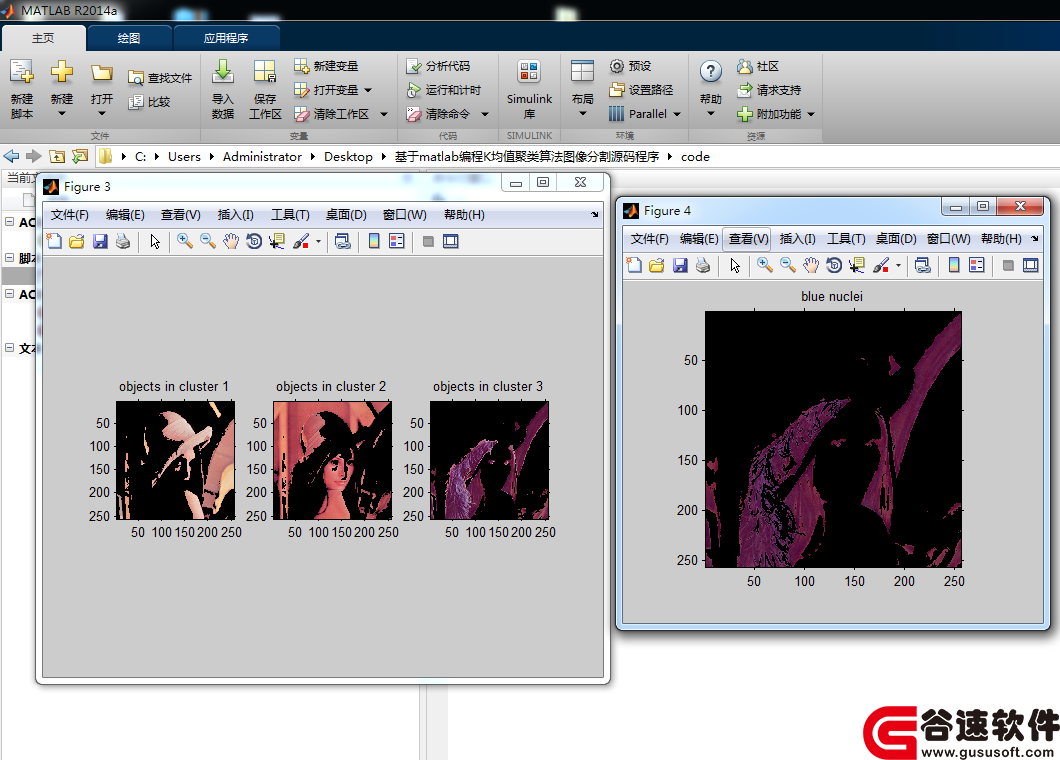Expand Open Variable (打开变量) dropdown
The width and height of the screenshot is (1060, 760).
[368, 90]
